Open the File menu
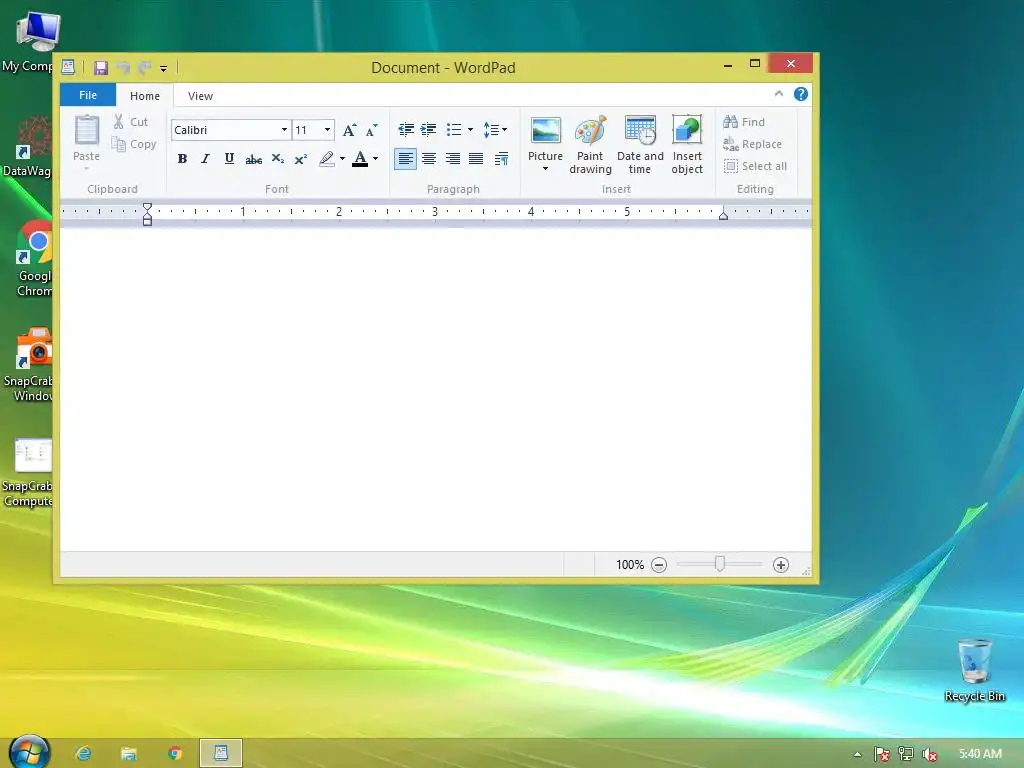 (x=88, y=95)
